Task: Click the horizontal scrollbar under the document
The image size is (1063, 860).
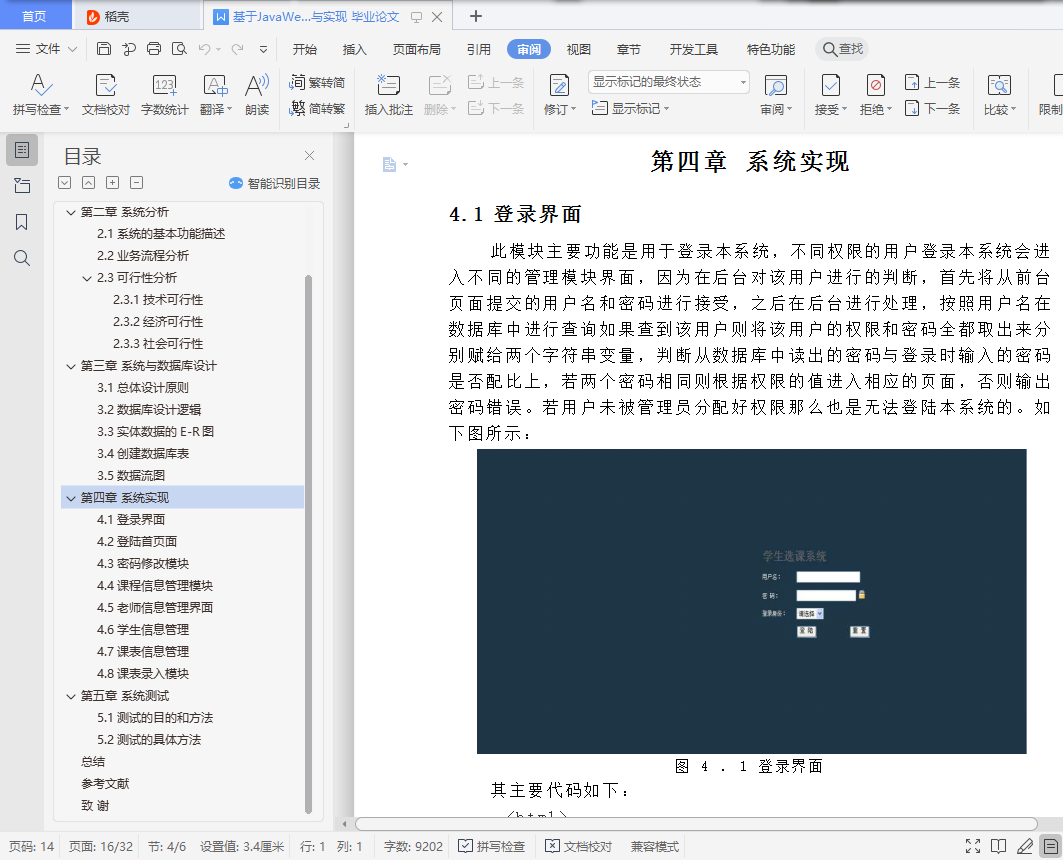Action: click(x=696, y=824)
